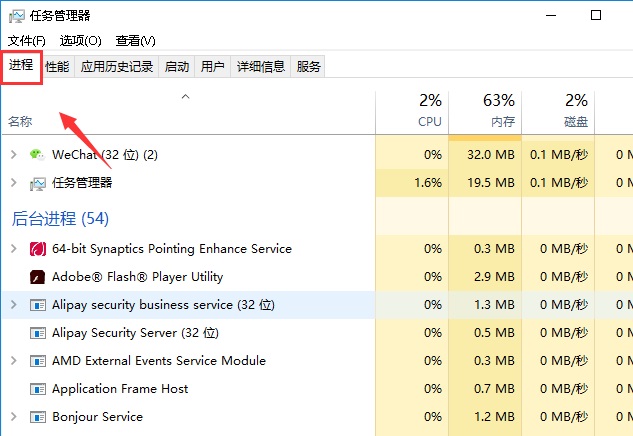Click the Adobe Flash Player Utility icon
The image size is (633, 436).
tap(38, 277)
